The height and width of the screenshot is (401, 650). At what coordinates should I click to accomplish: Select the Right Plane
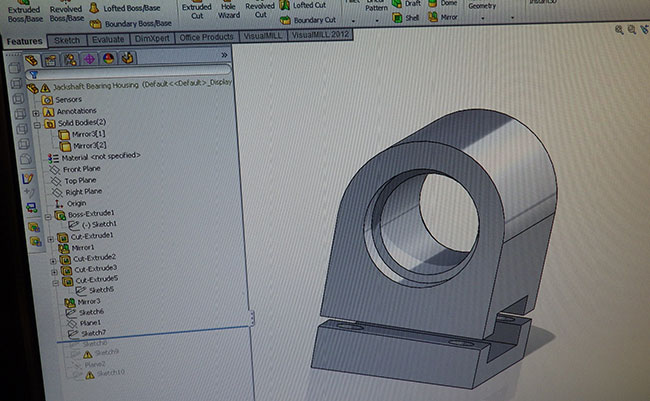(x=77, y=192)
